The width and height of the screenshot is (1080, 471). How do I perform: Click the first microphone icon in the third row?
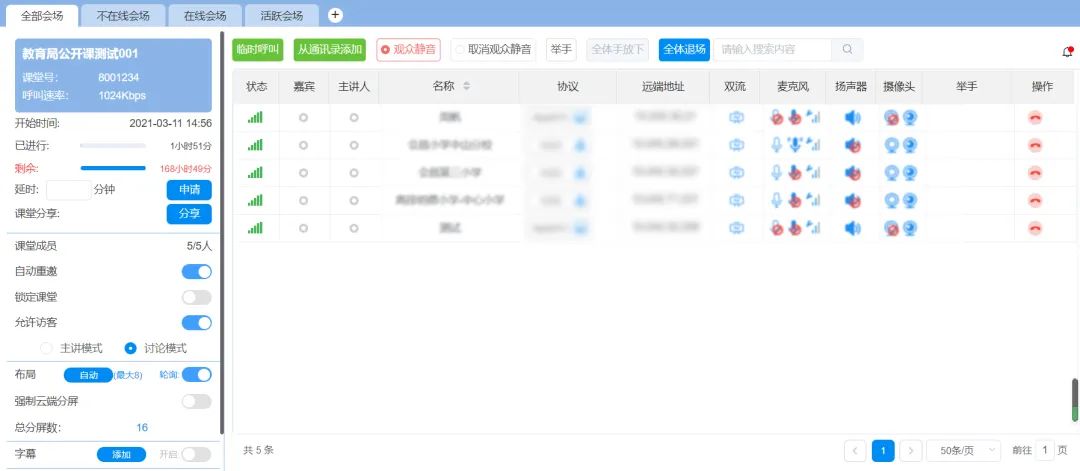pyautogui.click(x=777, y=173)
